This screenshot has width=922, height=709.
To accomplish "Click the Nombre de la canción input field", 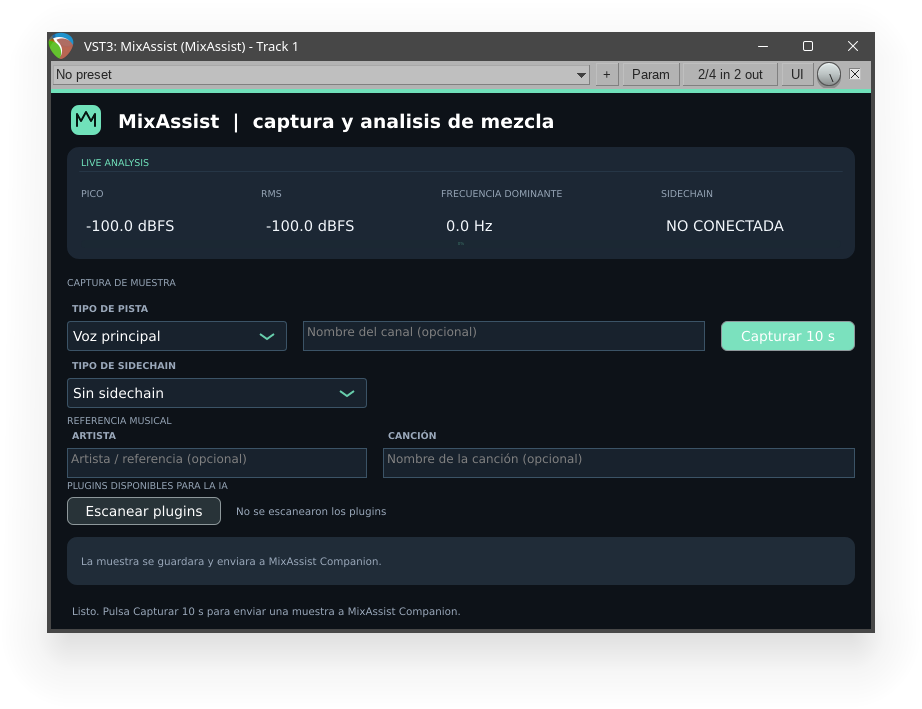I will [619, 463].
